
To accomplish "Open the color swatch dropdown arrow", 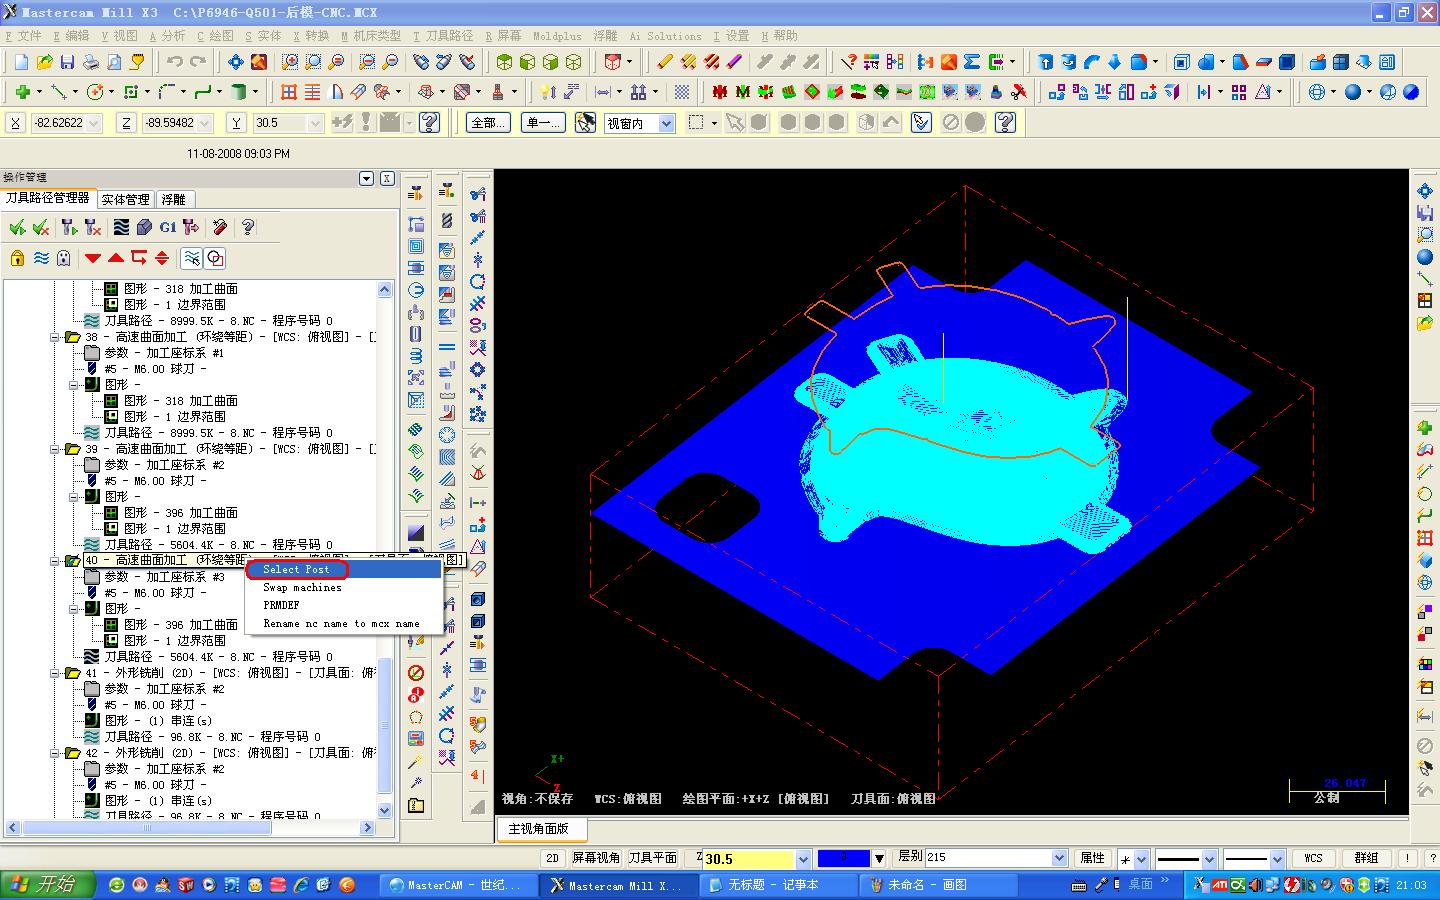I will pyautogui.click(x=879, y=858).
